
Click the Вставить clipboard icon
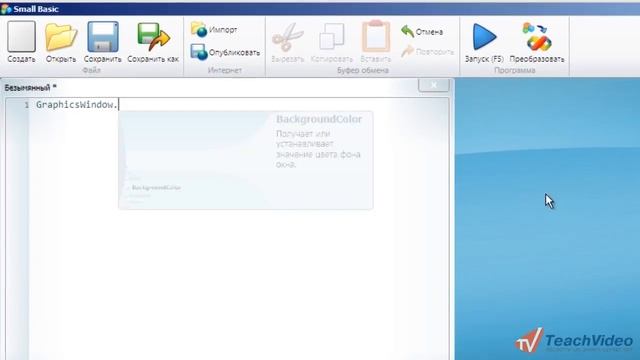click(376, 42)
